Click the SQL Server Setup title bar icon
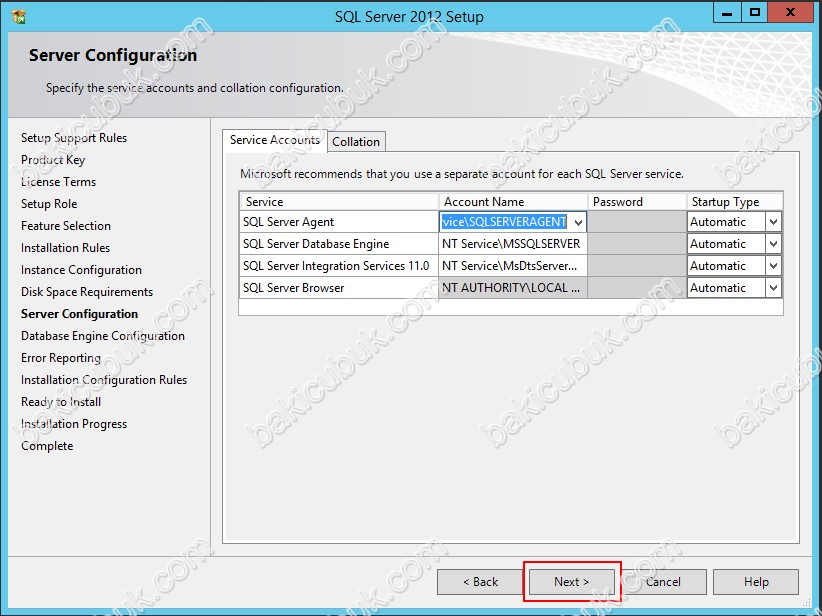The height and width of the screenshot is (616, 822). [18, 16]
